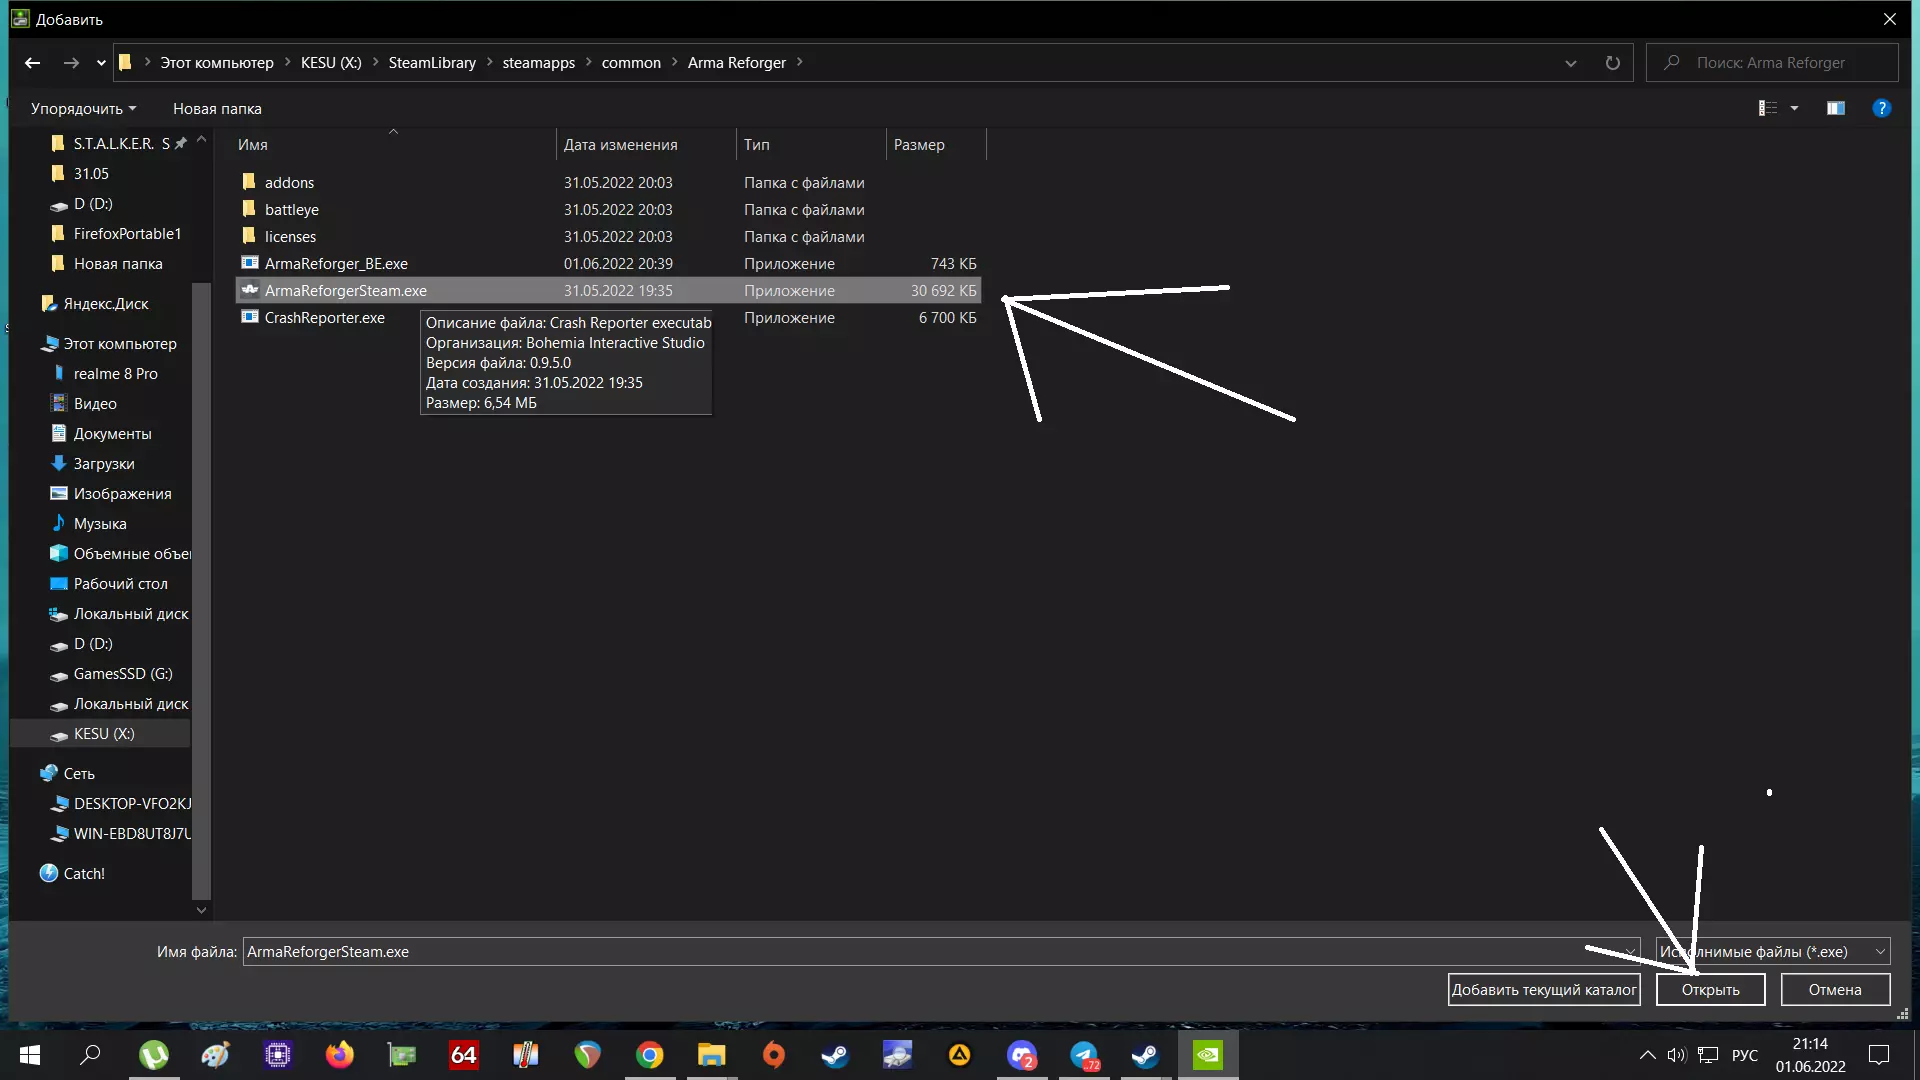1920x1080 pixels.
Task: Toggle the preview pane icon
Action: pyautogui.click(x=1835, y=108)
